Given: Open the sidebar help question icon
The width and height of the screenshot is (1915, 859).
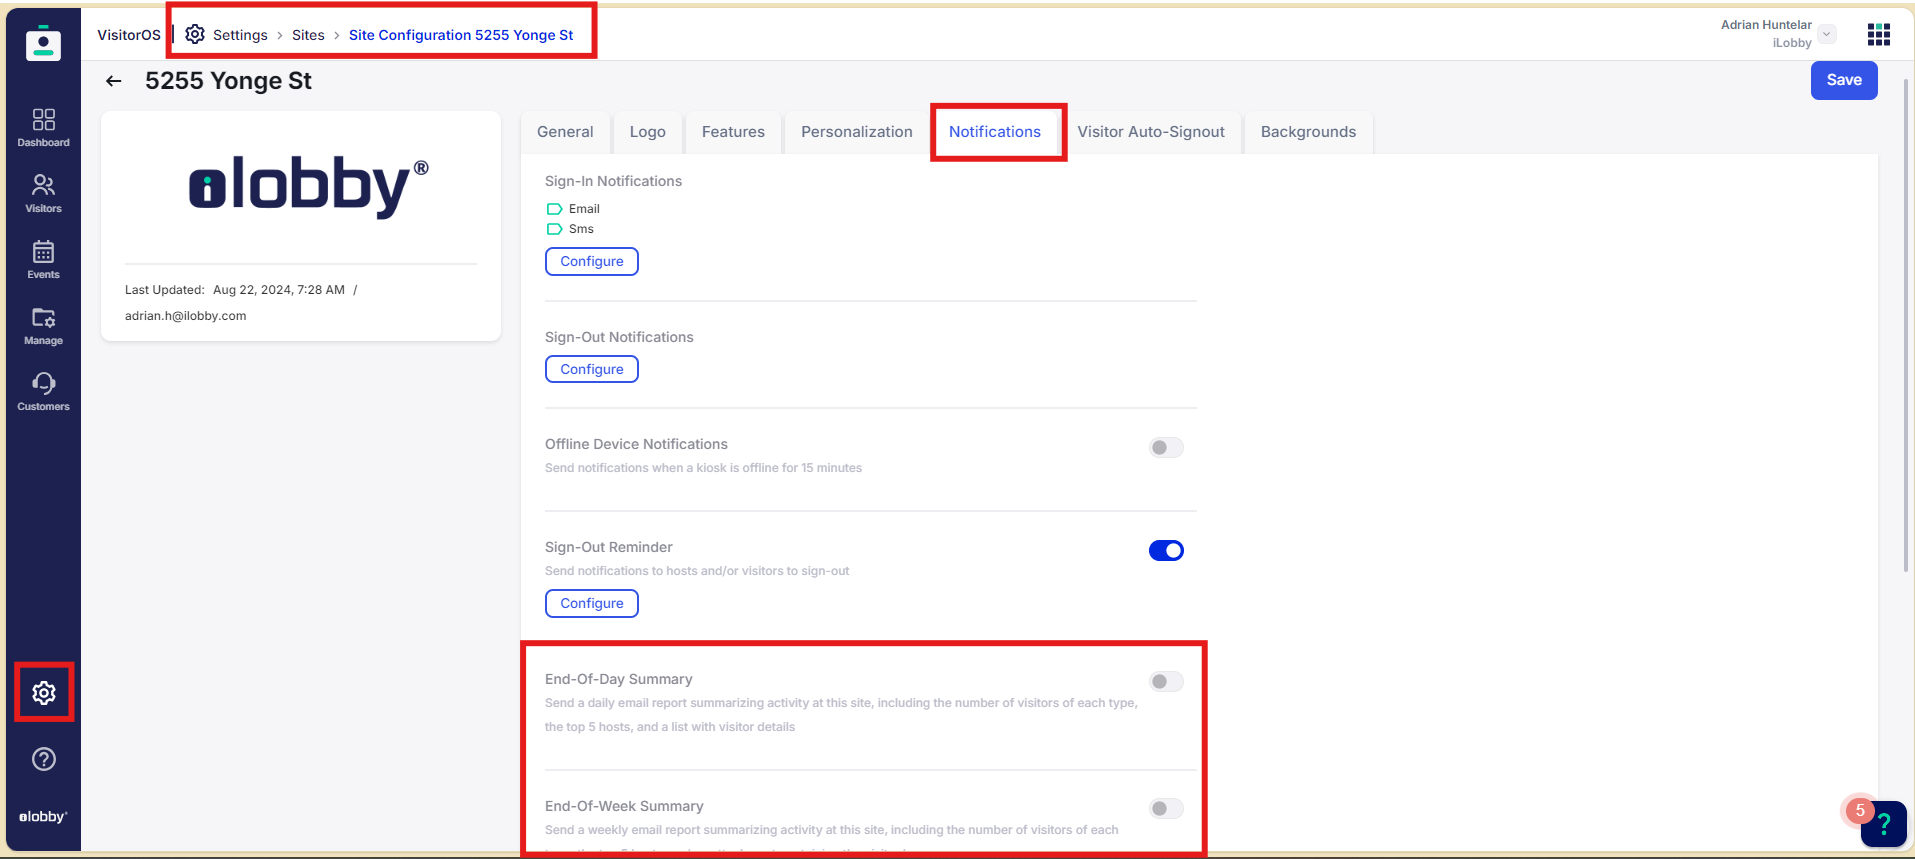Looking at the screenshot, I should 44,759.
